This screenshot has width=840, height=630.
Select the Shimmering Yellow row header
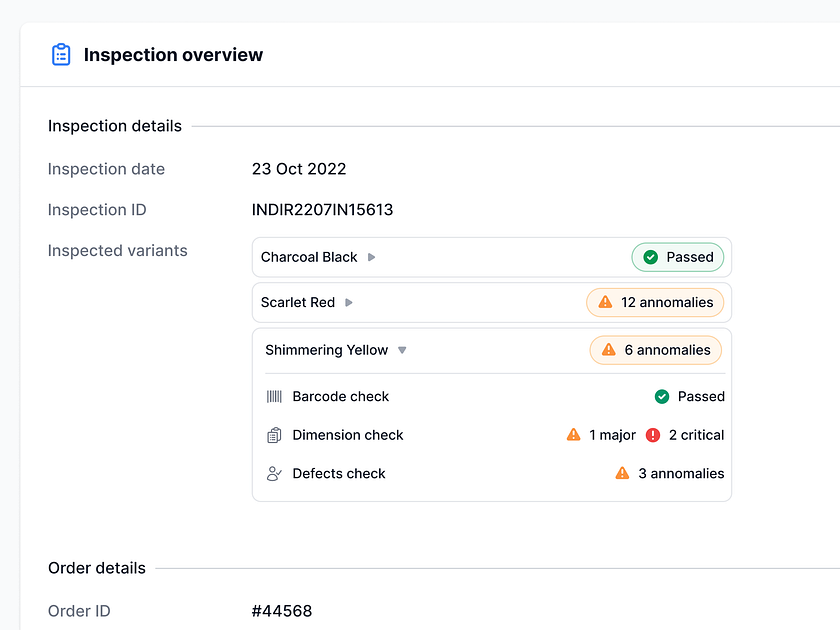[x=325, y=350]
